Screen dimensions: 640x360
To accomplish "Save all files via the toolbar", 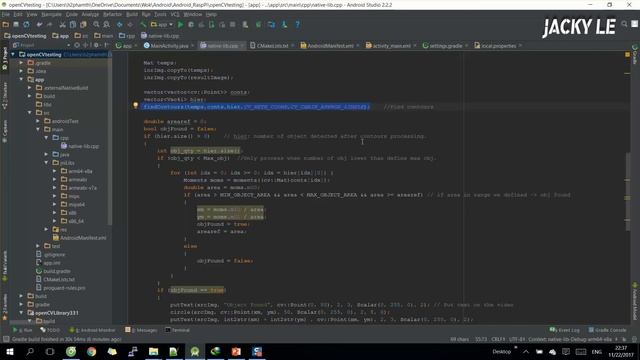I will (16, 24).
